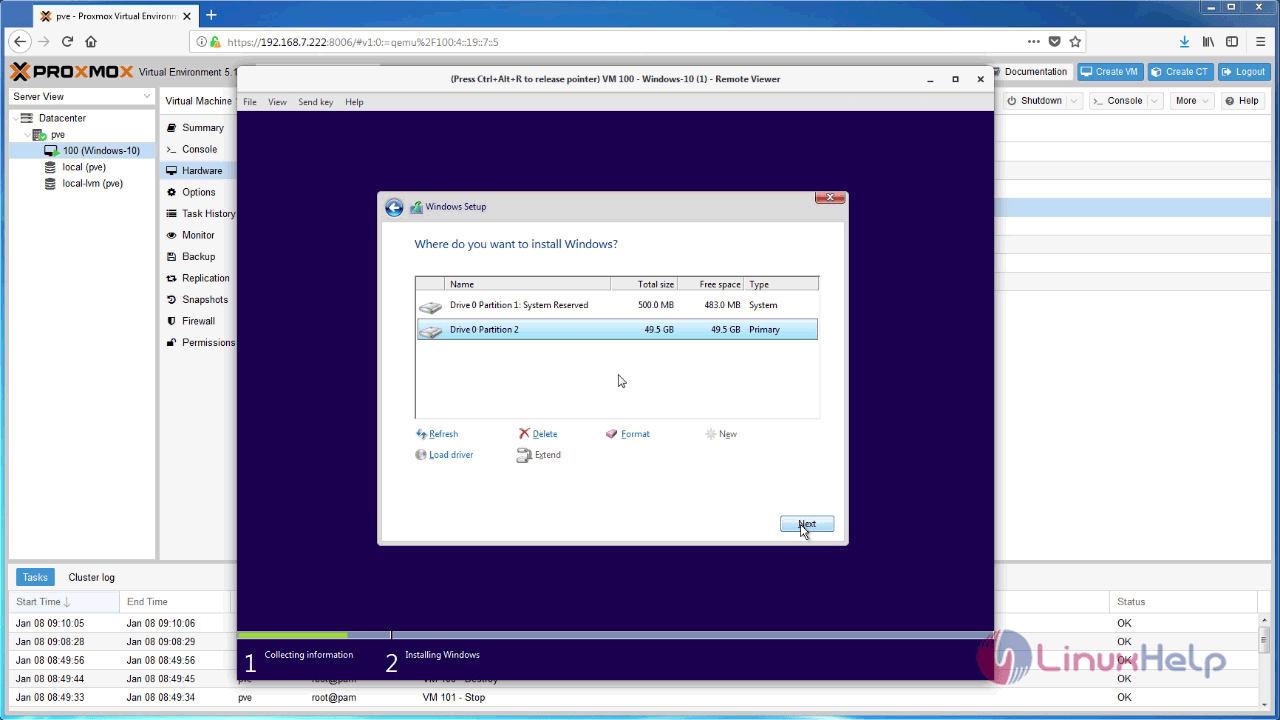
Task: Collapse the Datacenter tree node
Action: tap(14, 118)
